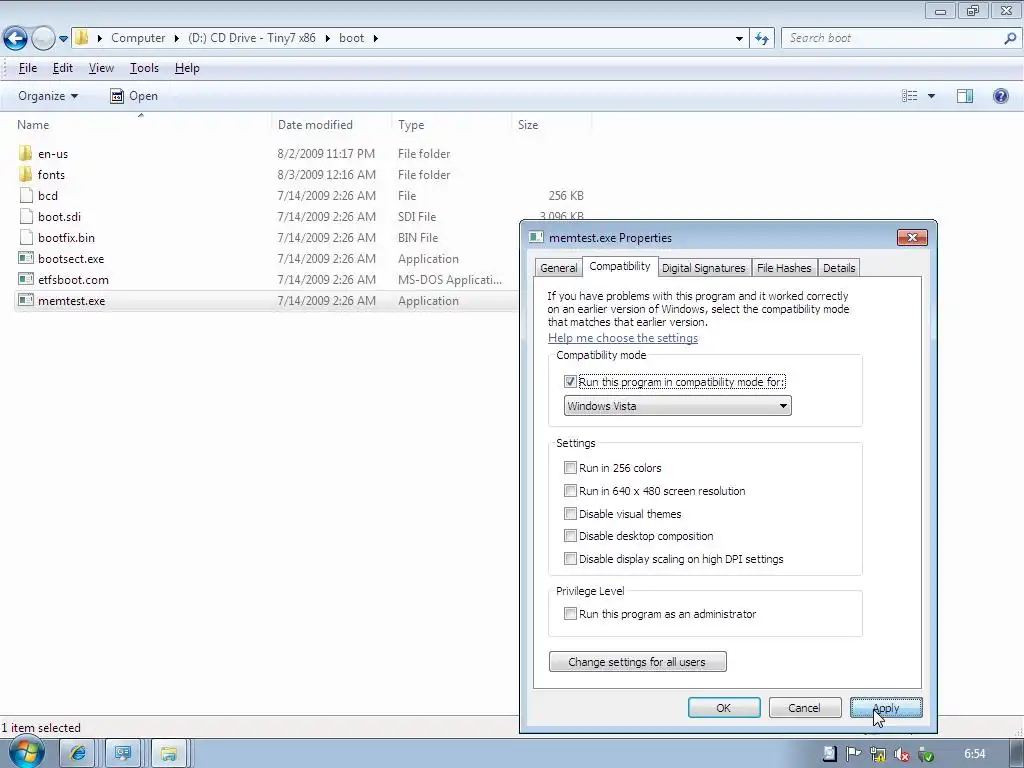Go back with the Explorer back arrow
This screenshot has height=768, width=1024.
pyautogui.click(x=16, y=39)
